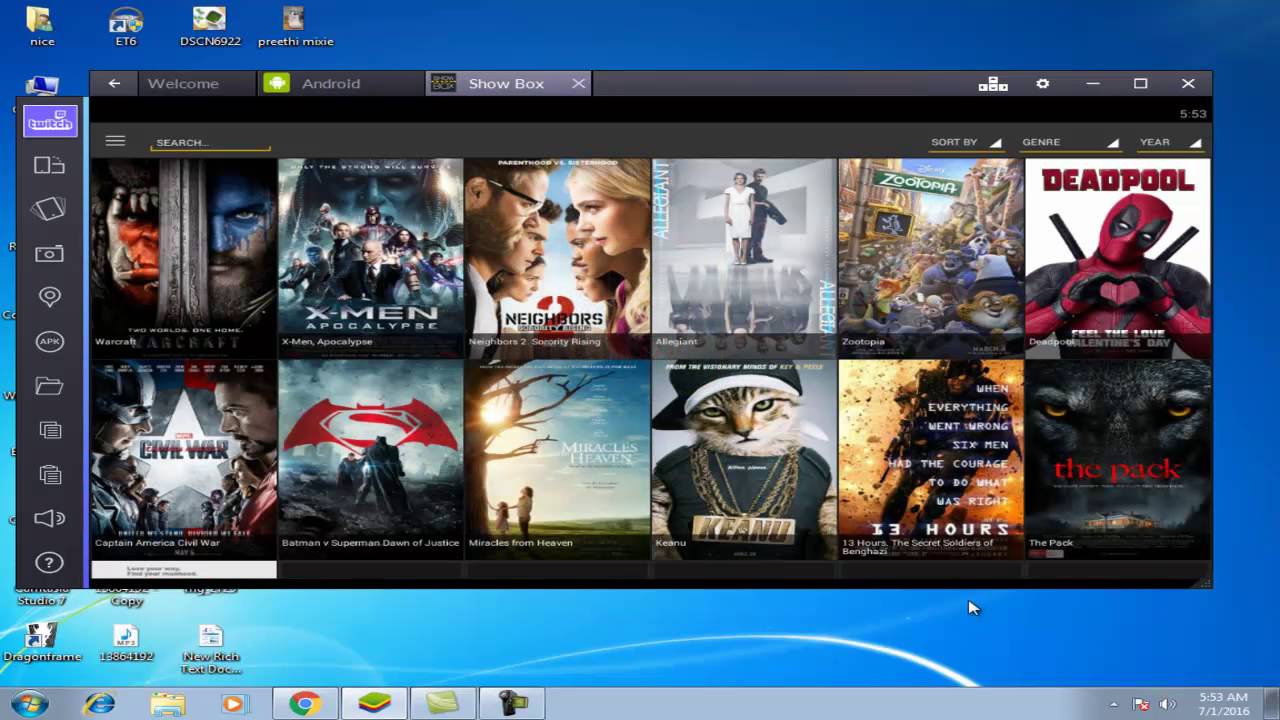Click the back arrow in BlueStacks title bar
The width and height of the screenshot is (1280, 720).
coord(114,84)
